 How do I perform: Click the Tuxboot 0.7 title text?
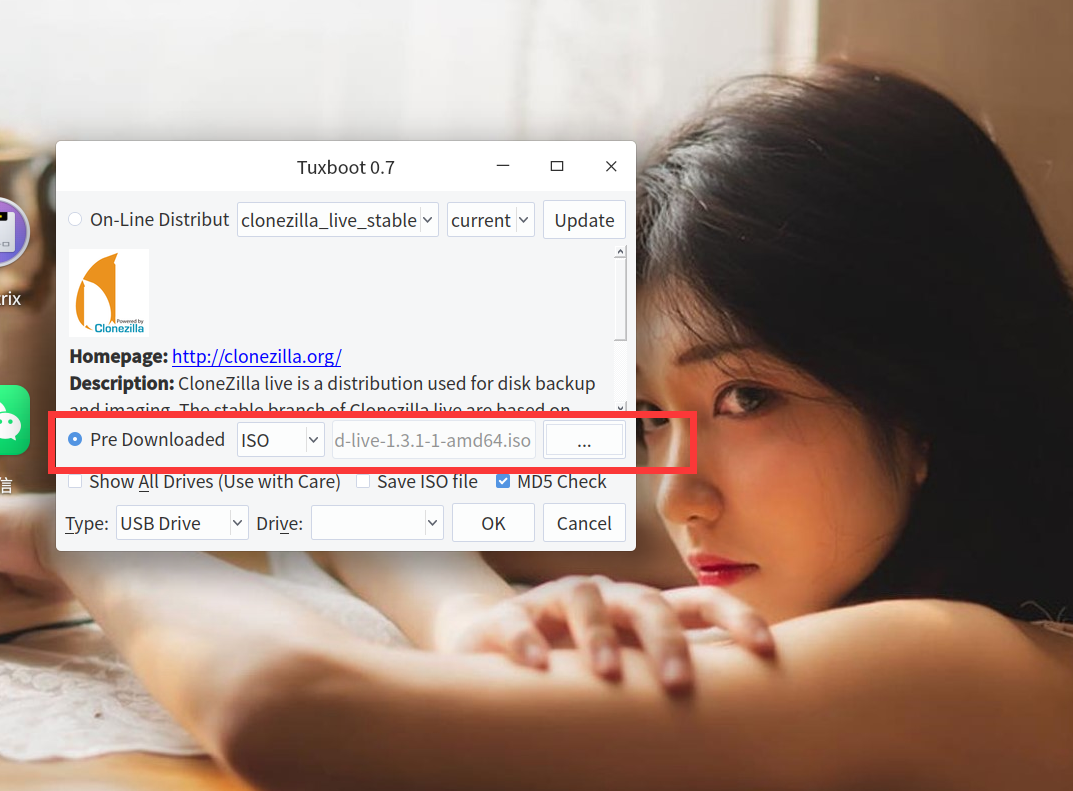[x=346, y=167]
